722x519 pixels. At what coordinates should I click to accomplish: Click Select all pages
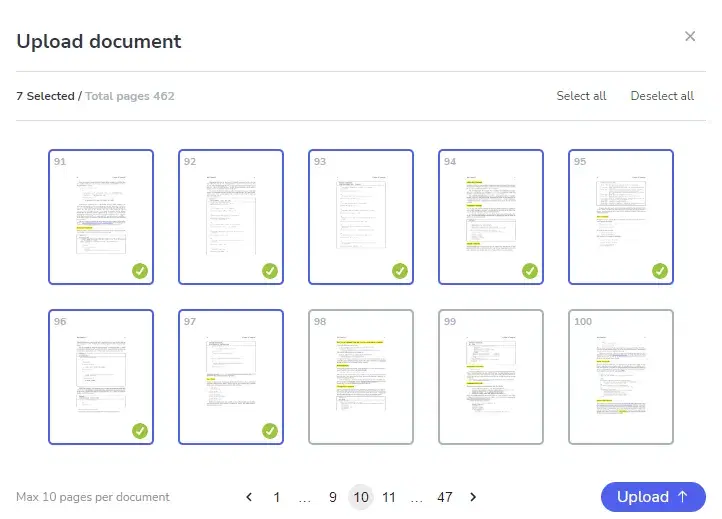(581, 96)
